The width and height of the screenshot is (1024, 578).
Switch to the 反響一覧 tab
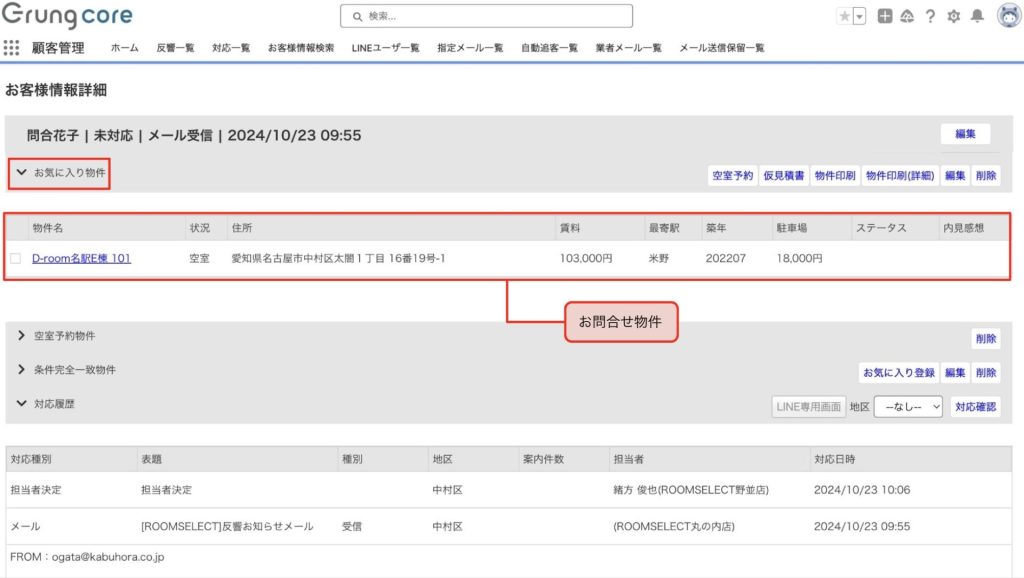[x=175, y=48]
